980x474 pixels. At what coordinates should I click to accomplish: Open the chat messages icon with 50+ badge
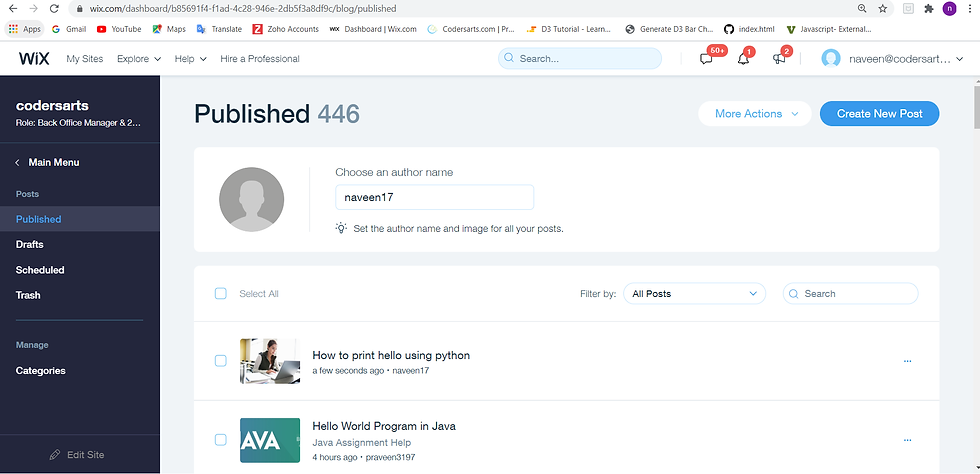(706, 59)
